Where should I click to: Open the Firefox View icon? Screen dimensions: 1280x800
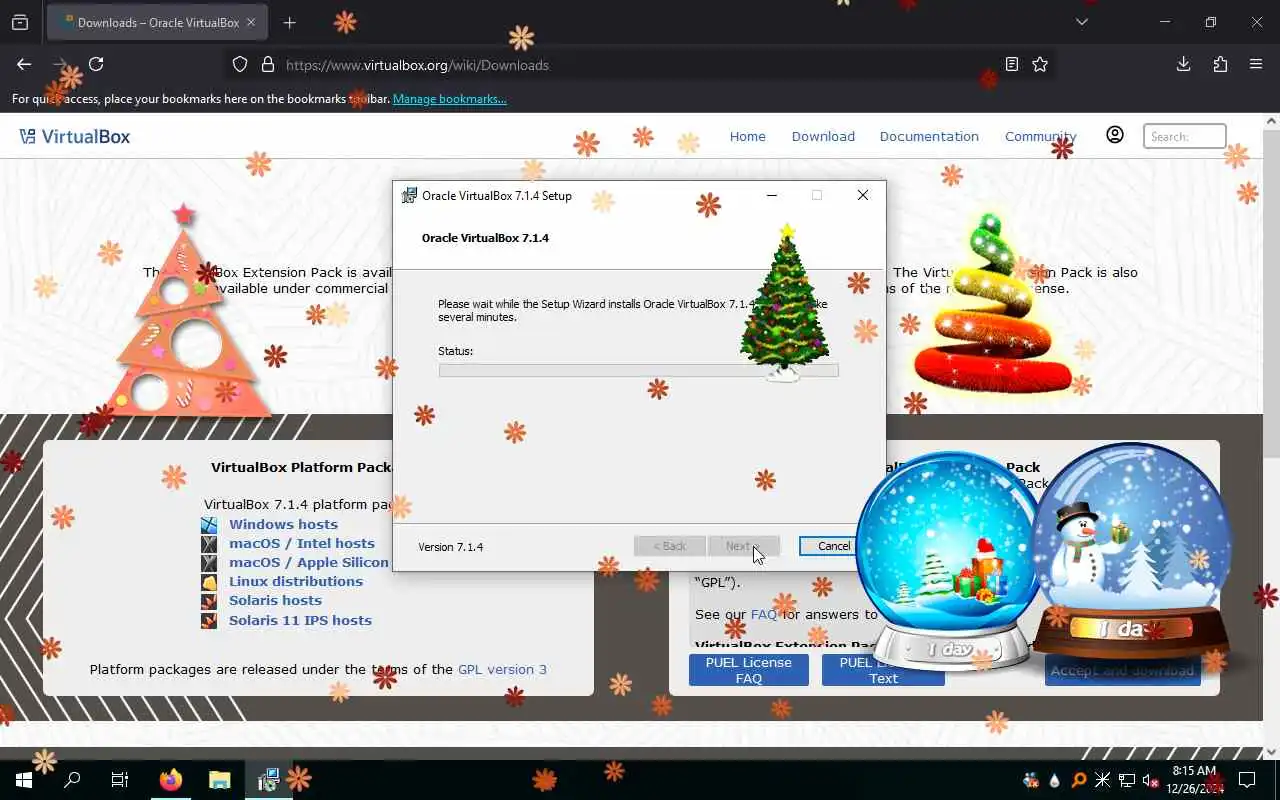(x=20, y=22)
